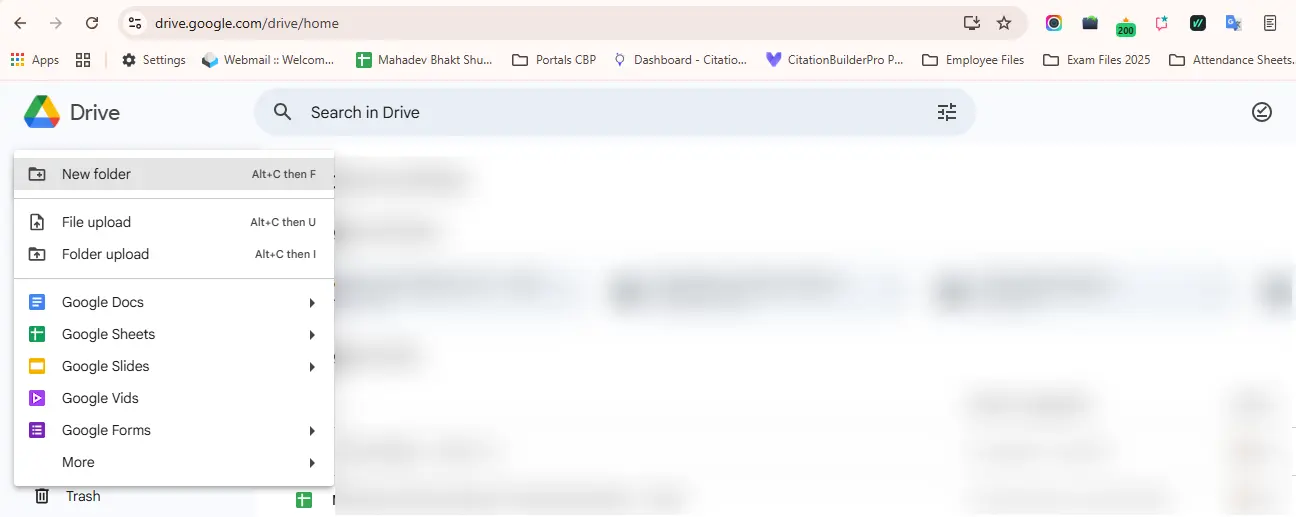Click the offline ready status checkmark icon
Image resolution: width=1296 pixels, height=517 pixels.
pyautogui.click(x=1262, y=112)
